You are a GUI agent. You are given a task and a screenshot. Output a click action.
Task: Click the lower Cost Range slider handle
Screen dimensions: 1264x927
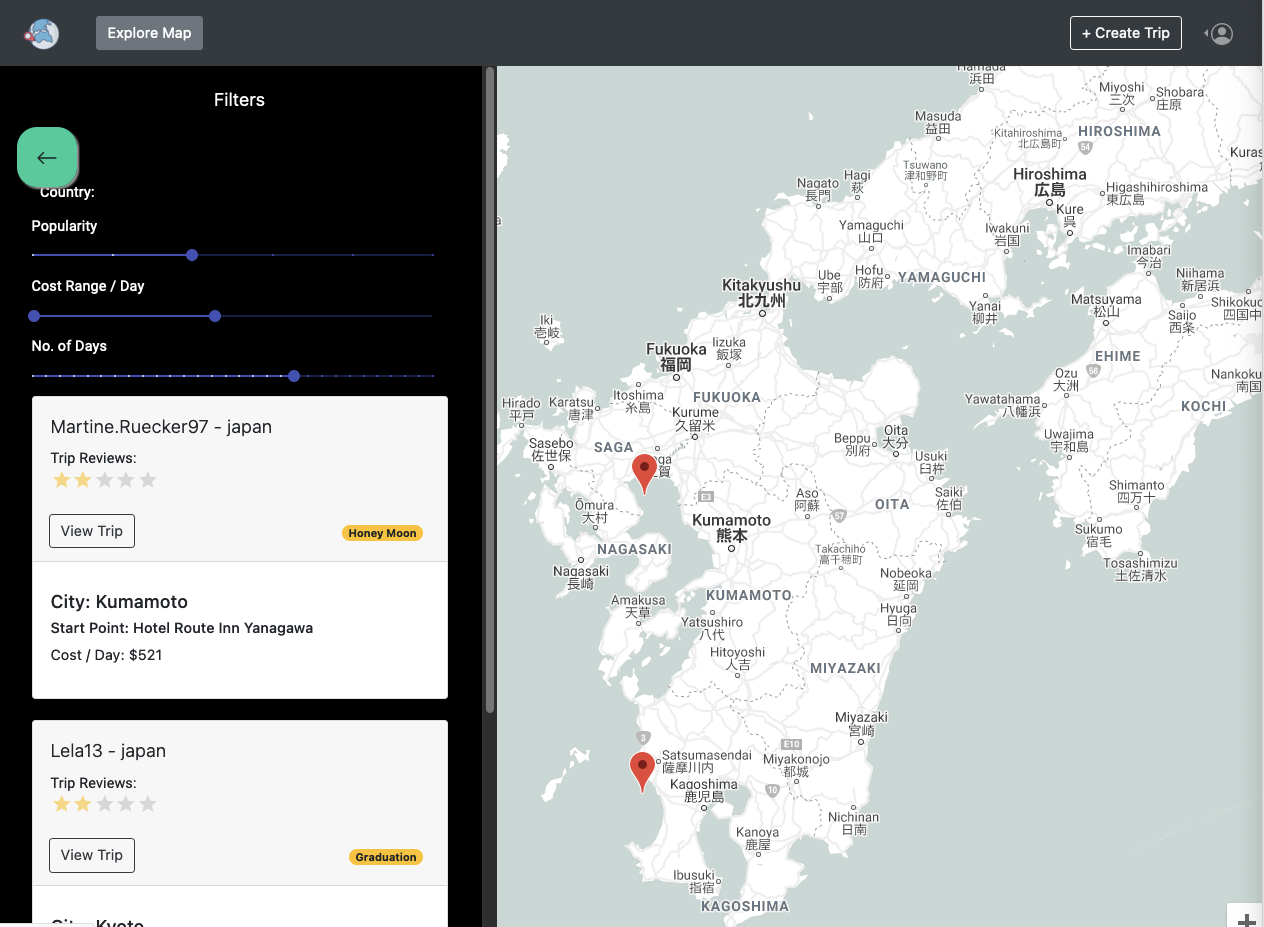tap(34, 316)
